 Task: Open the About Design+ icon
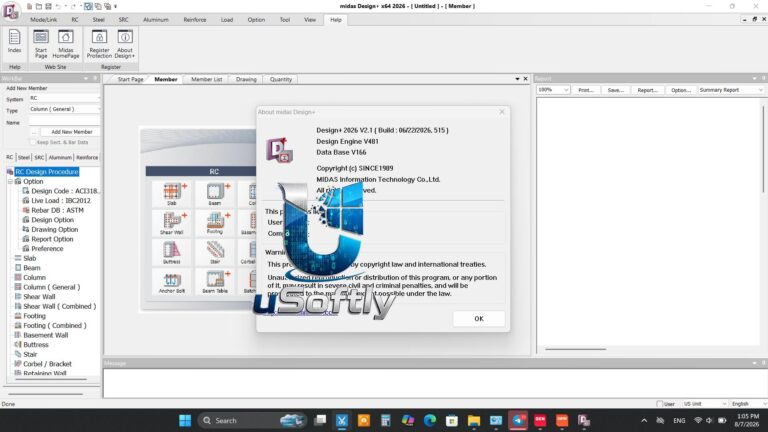[x=125, y=44]
